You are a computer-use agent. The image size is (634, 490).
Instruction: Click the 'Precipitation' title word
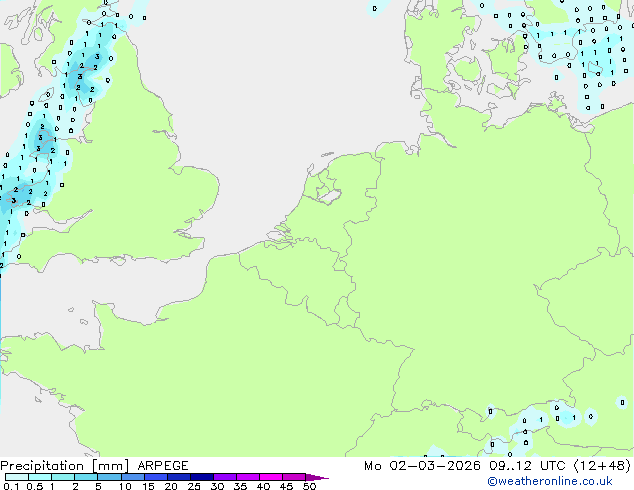point(42,466)
